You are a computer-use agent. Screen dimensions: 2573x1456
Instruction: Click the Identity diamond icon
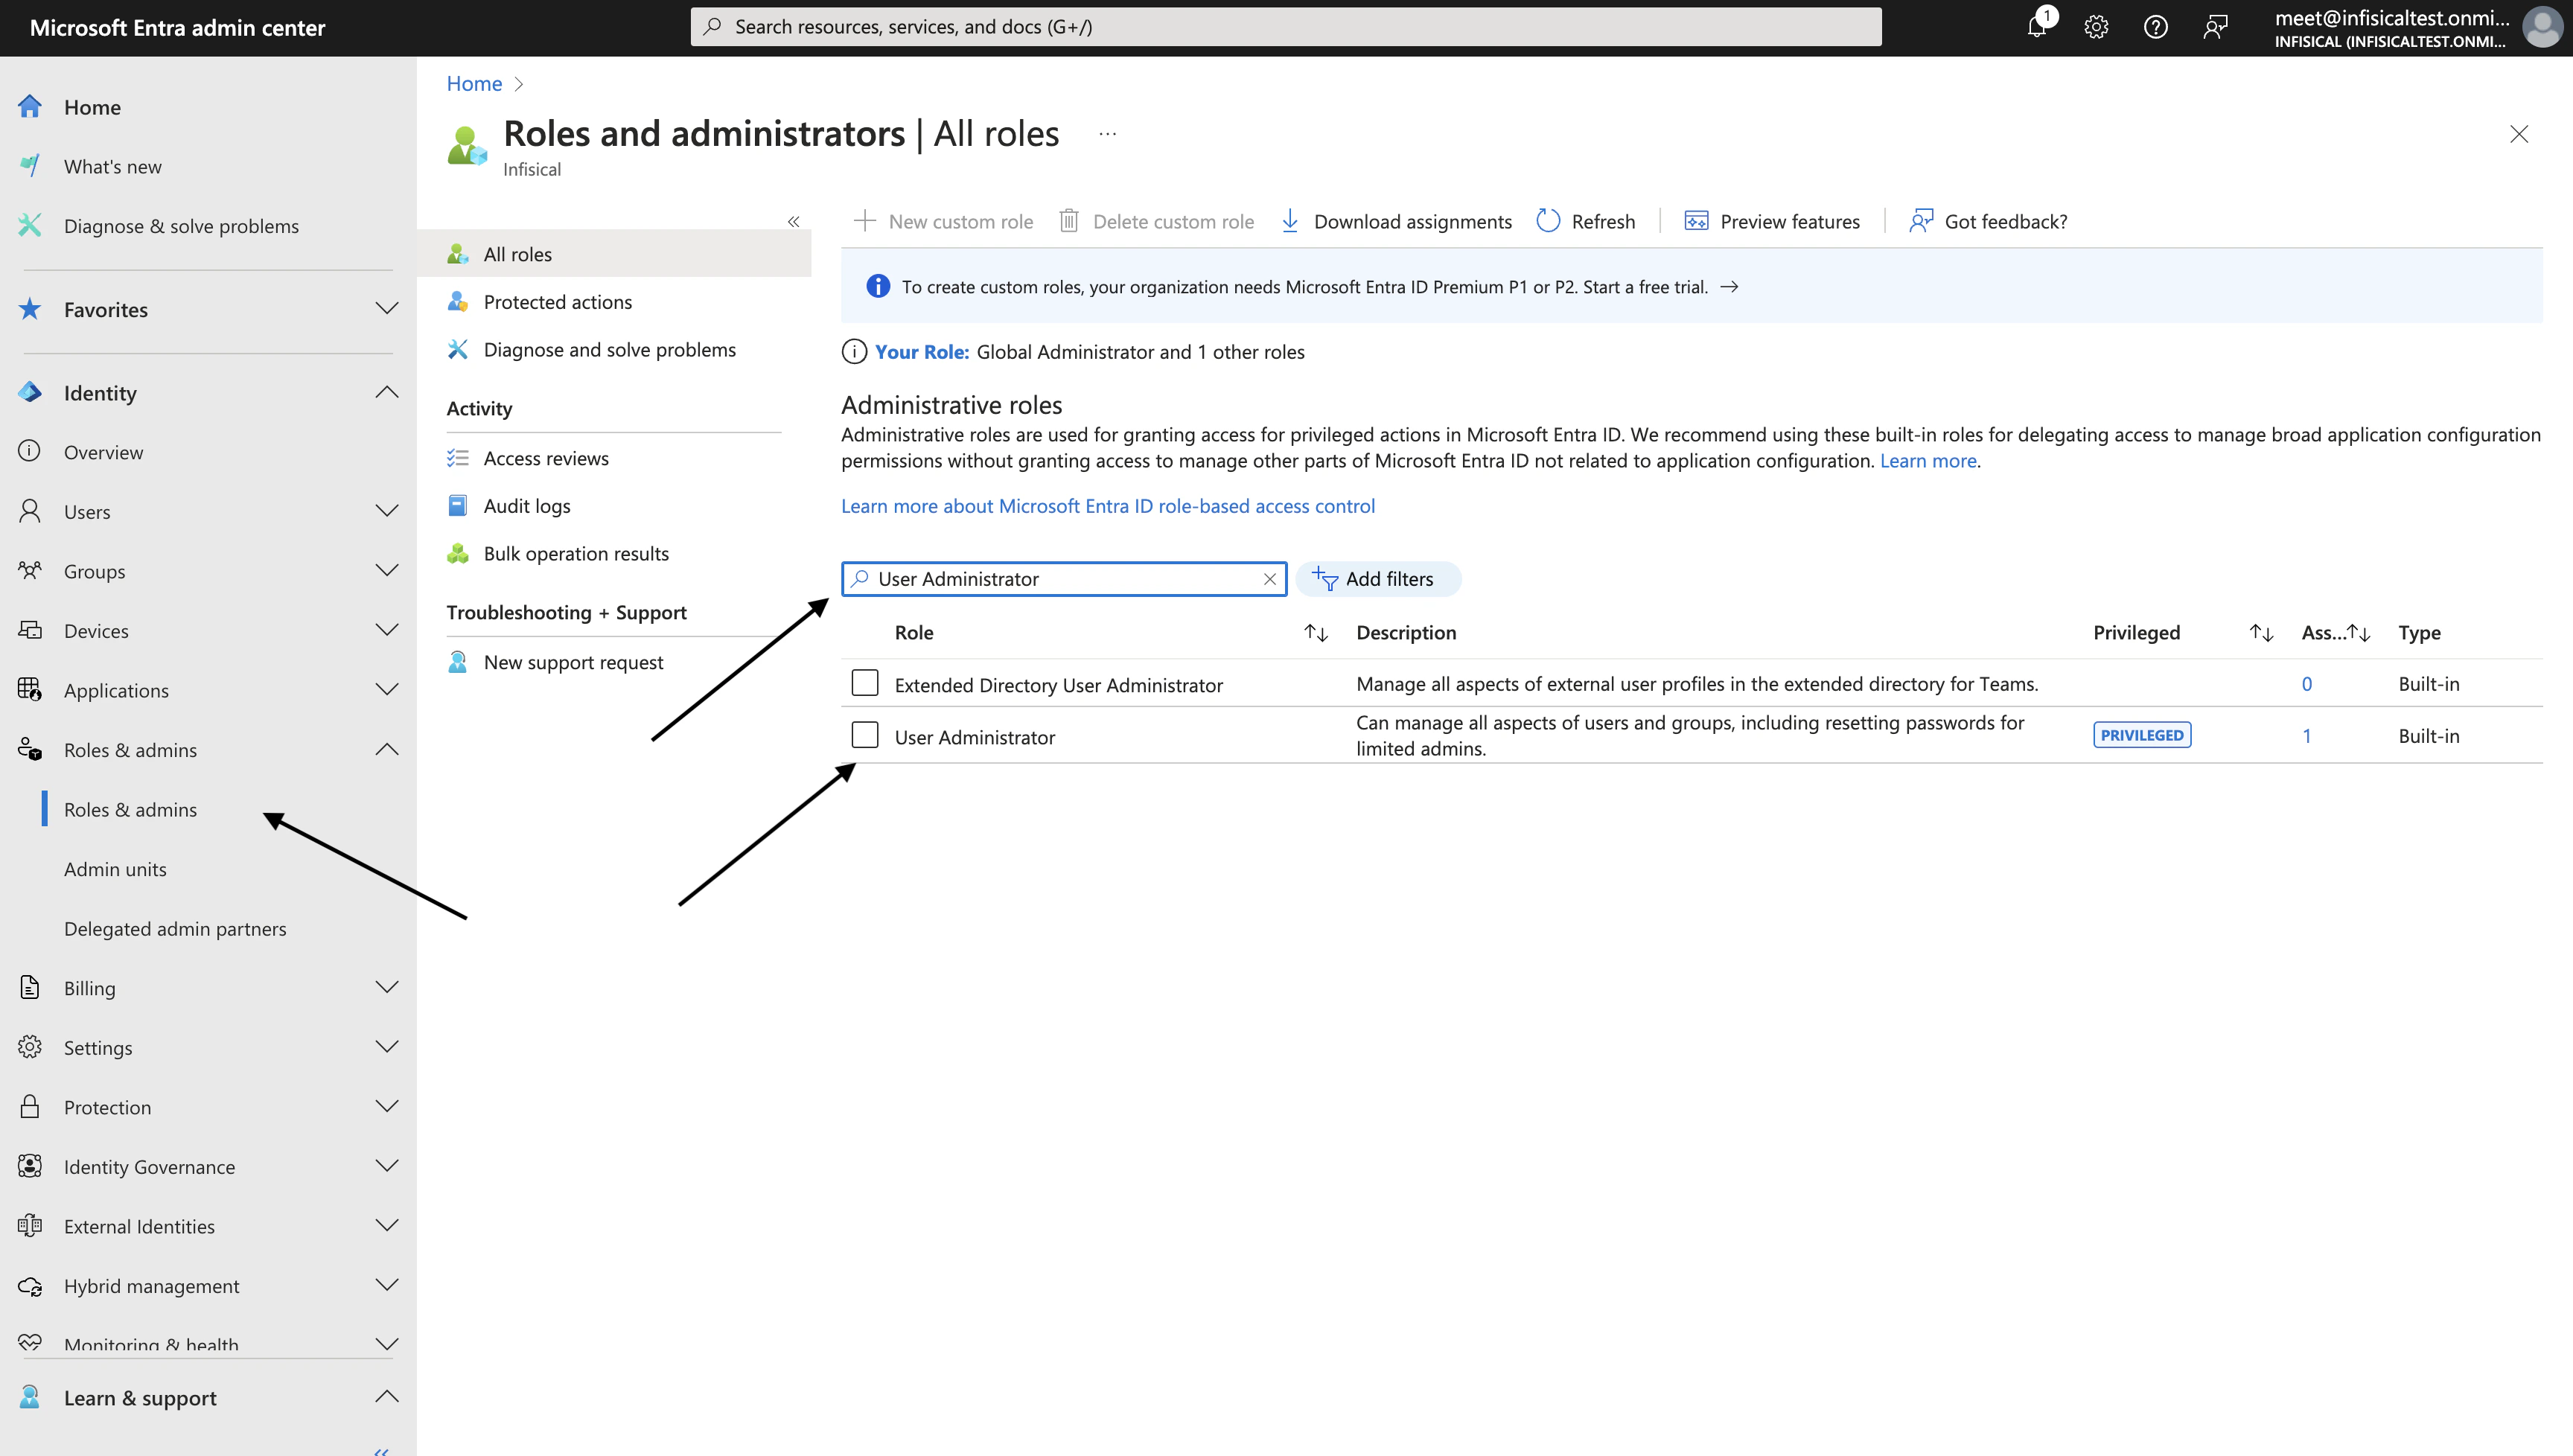tap(30, 392)
